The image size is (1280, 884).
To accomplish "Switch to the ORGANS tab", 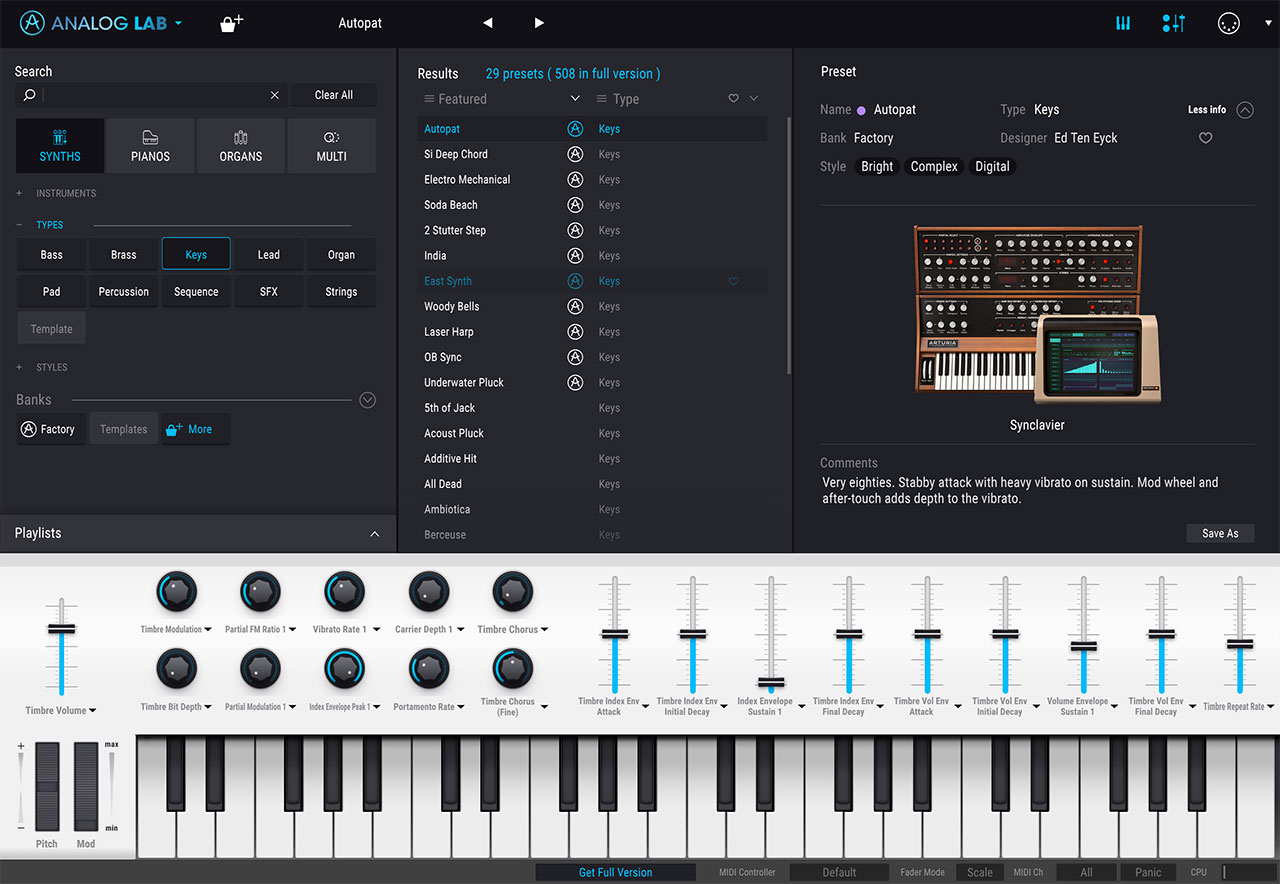I will (241, 146).
